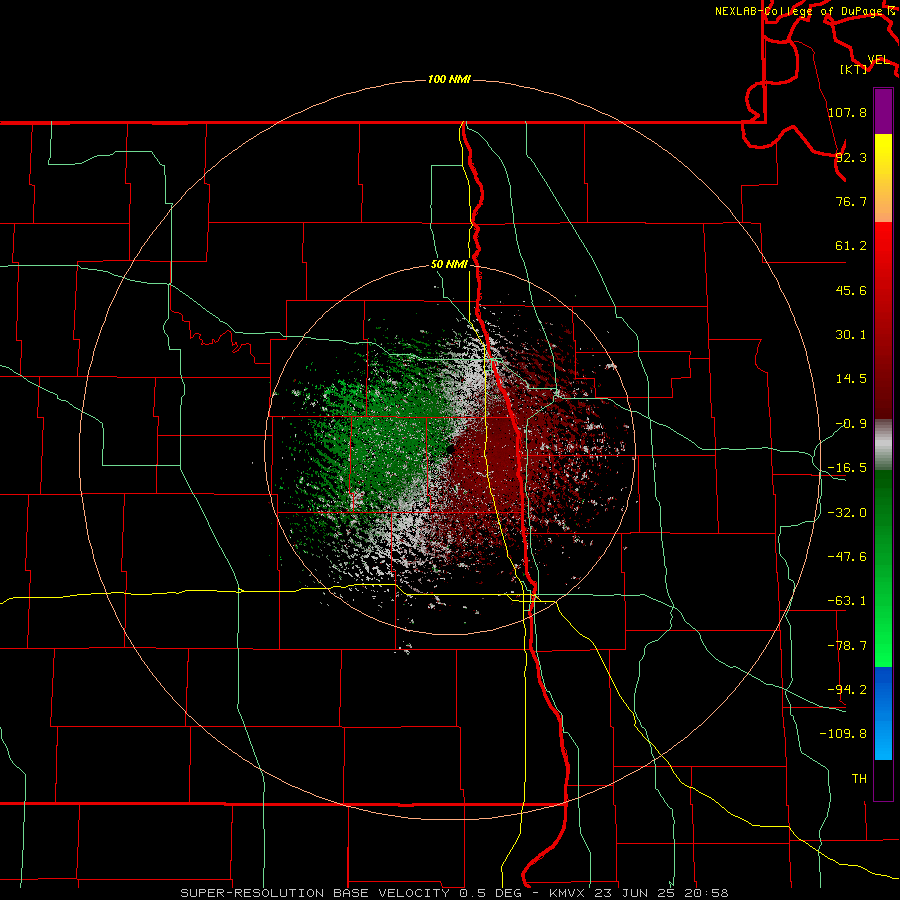Click the -47.6 value on velocity scale

[x=847, y=557]
